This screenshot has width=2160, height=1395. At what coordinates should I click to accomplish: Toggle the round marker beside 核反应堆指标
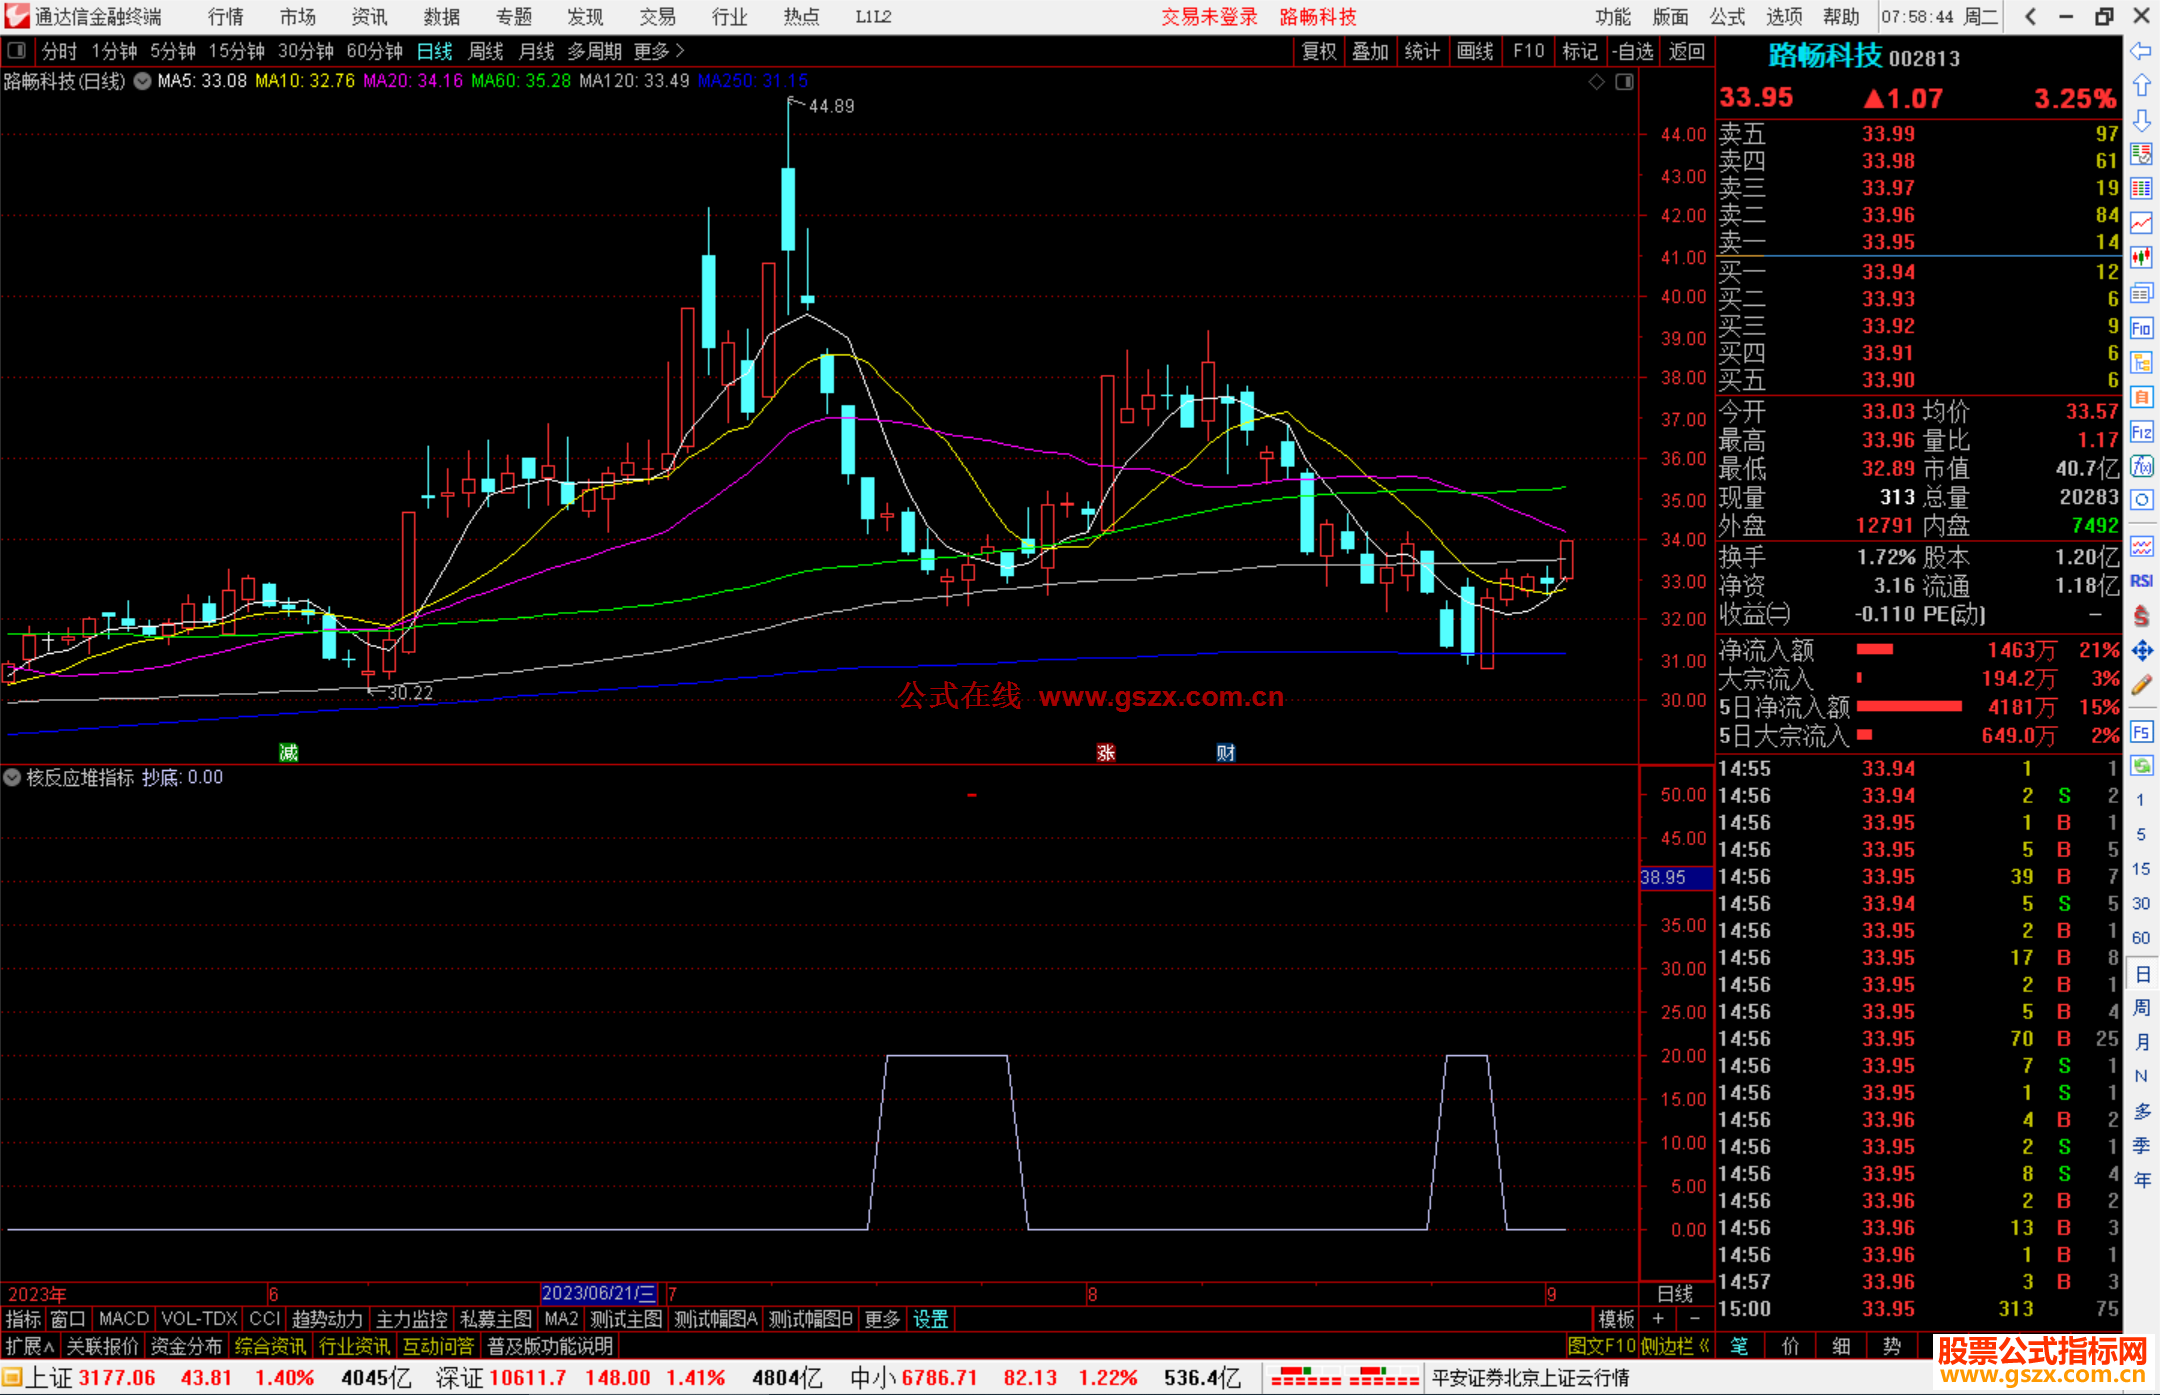[x=13, y=777]
